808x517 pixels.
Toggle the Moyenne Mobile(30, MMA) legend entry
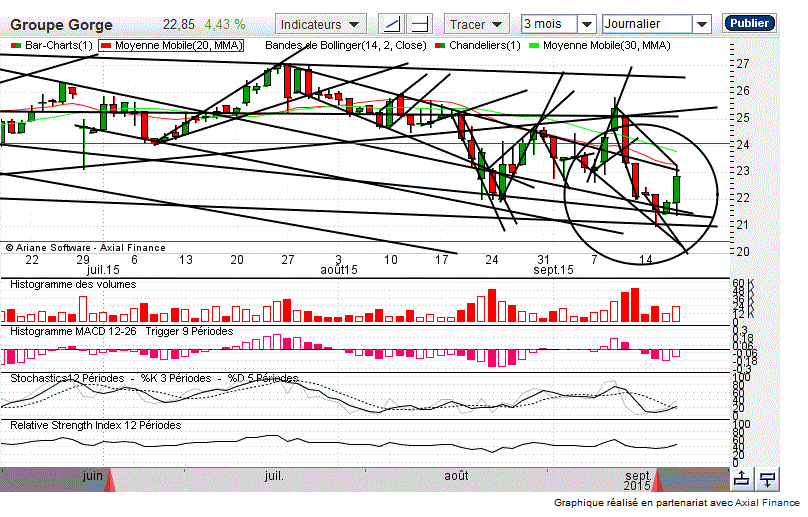600,45
